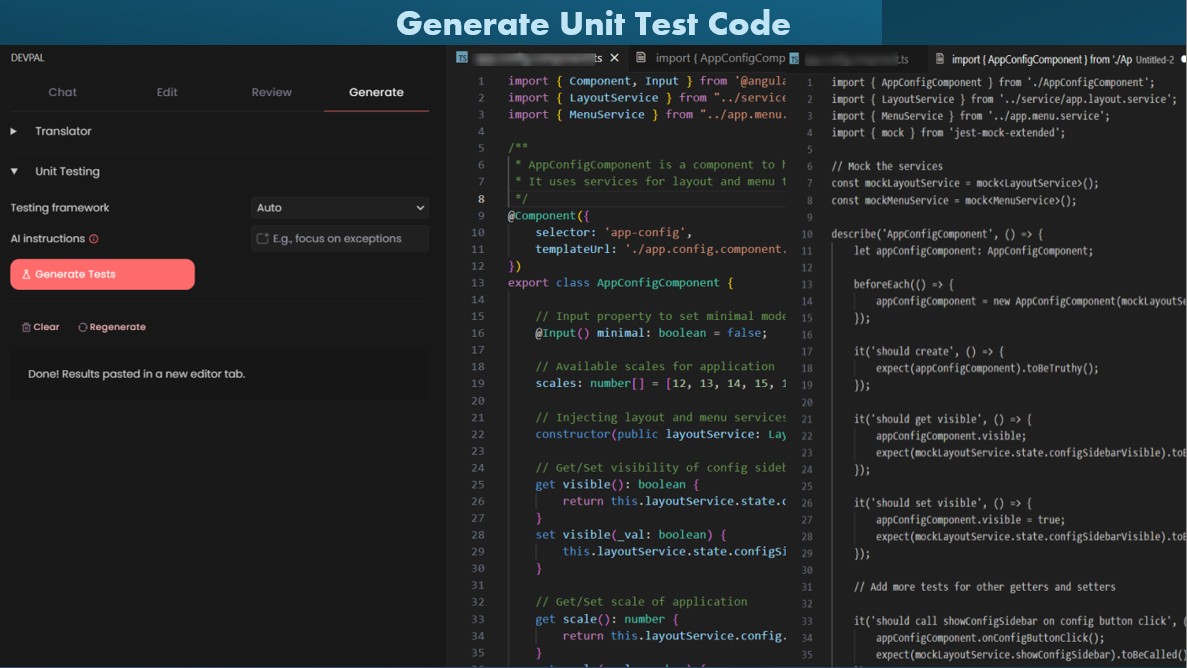
Task: Click 'get visible(): boolean {' in left editor
Action: point(617,485)
